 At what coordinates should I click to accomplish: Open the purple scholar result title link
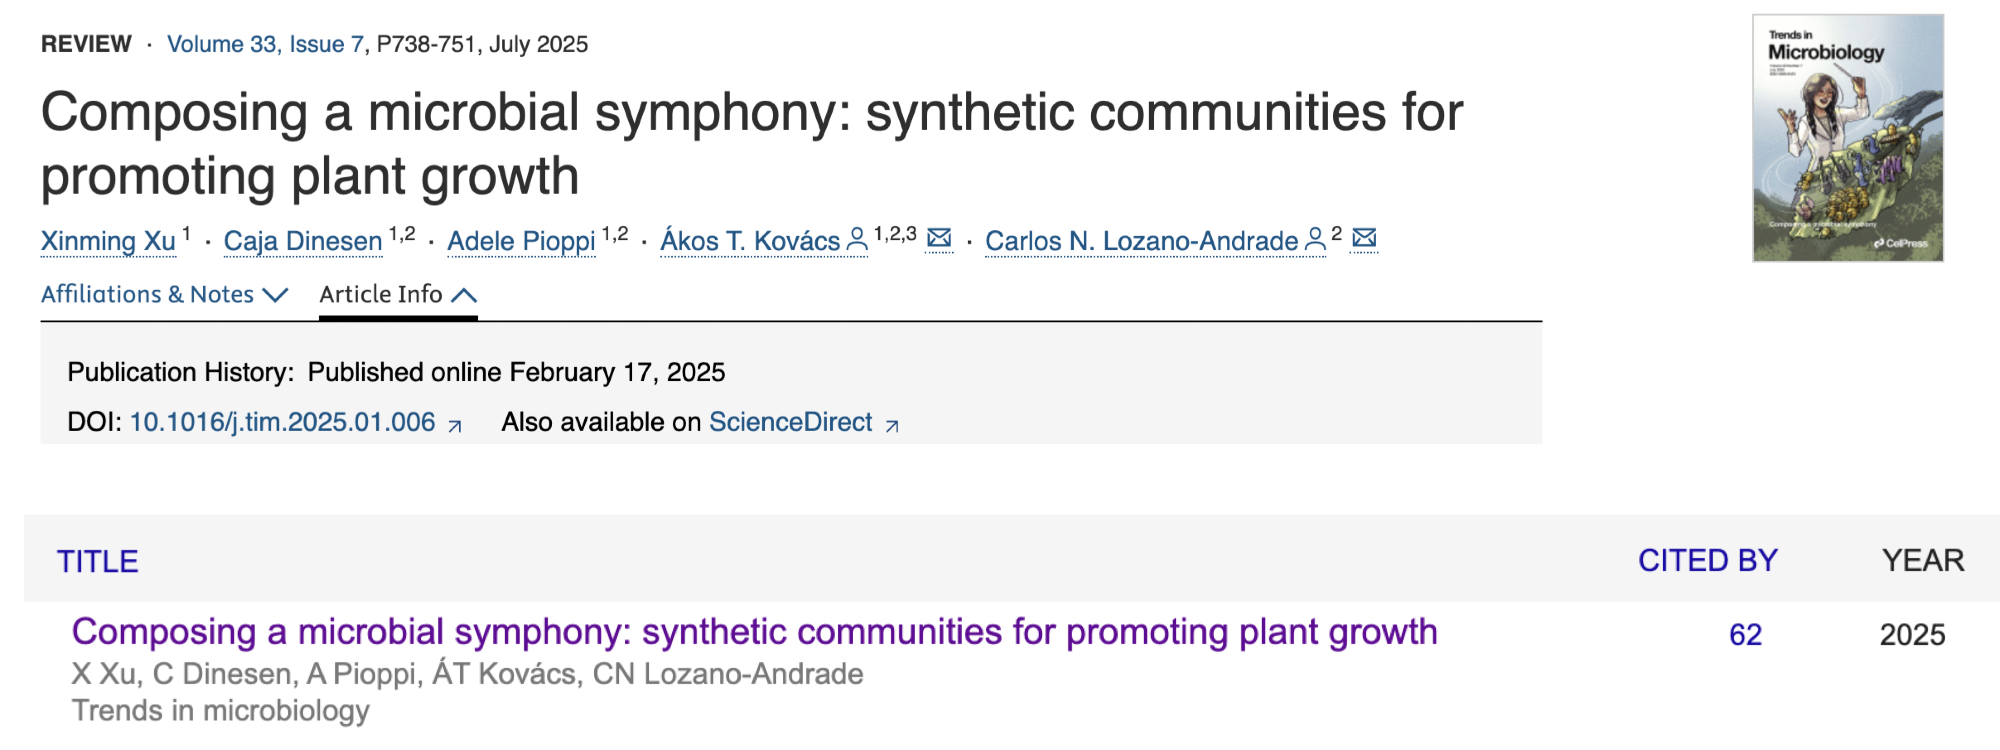tap(754, 632)
